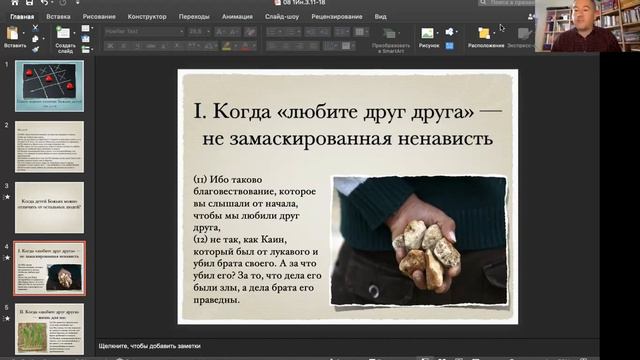The width and height of the screenshot is (640, 360).
Task: Open the Customize Quick Access Toolbar dropdown
Action: 77,3
